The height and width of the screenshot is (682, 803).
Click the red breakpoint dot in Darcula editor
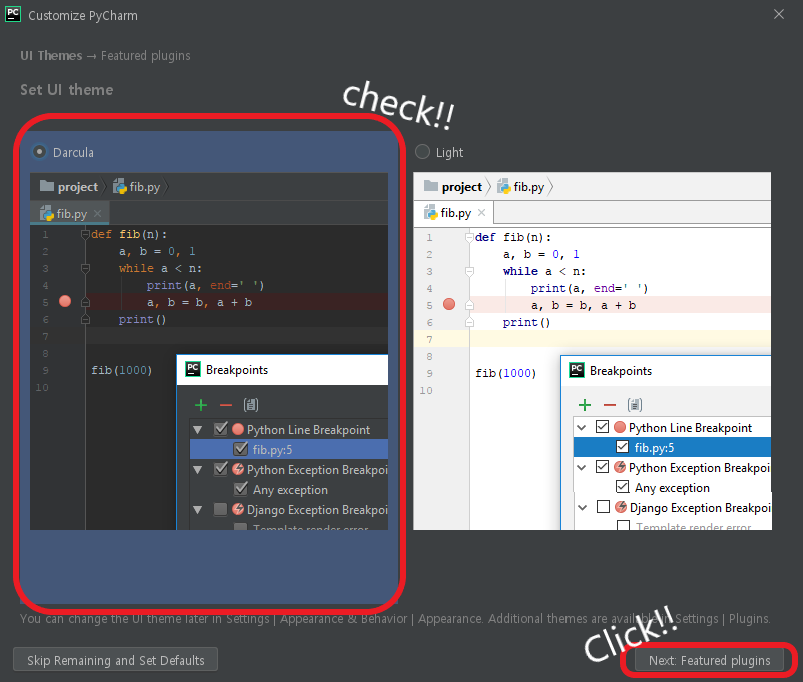65,301
